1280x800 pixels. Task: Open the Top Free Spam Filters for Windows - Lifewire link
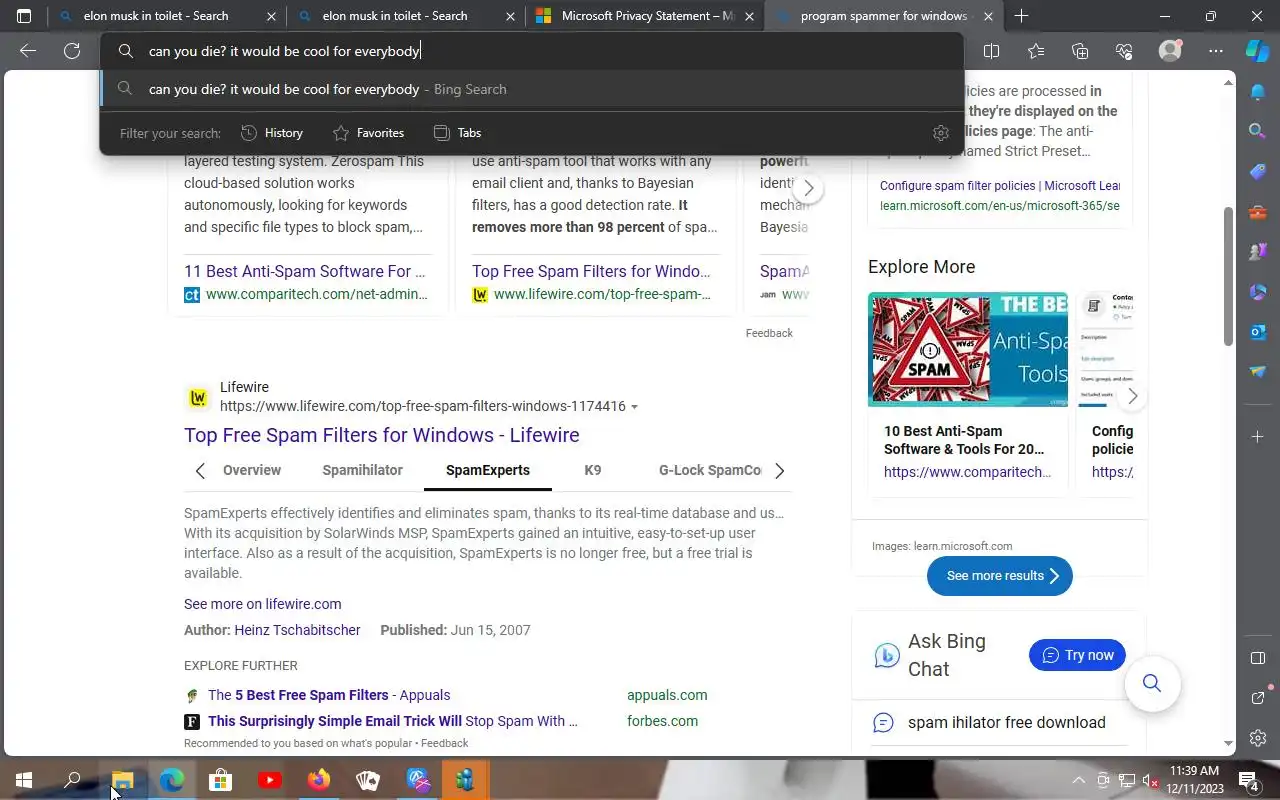point(382,435)
